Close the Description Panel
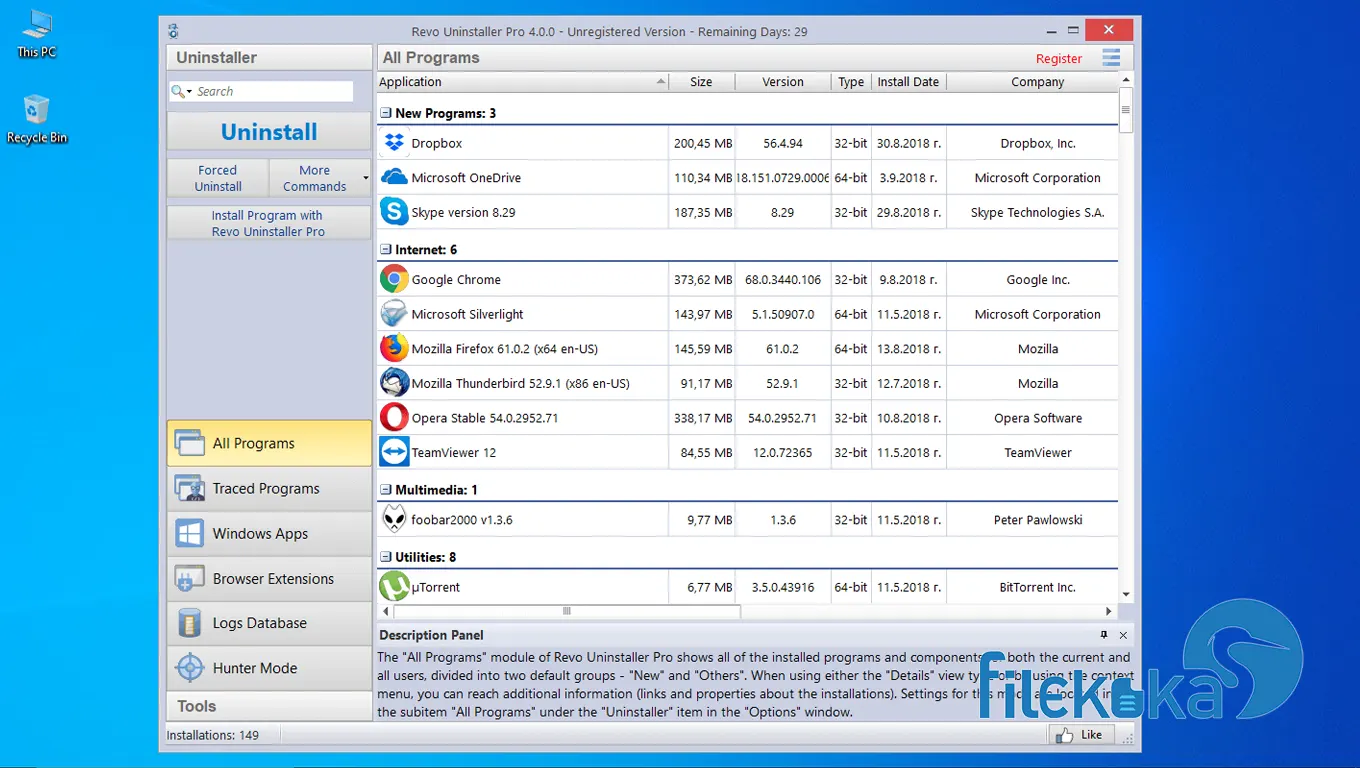Viewport: 1360px width, 768px height. (1123, 635)
